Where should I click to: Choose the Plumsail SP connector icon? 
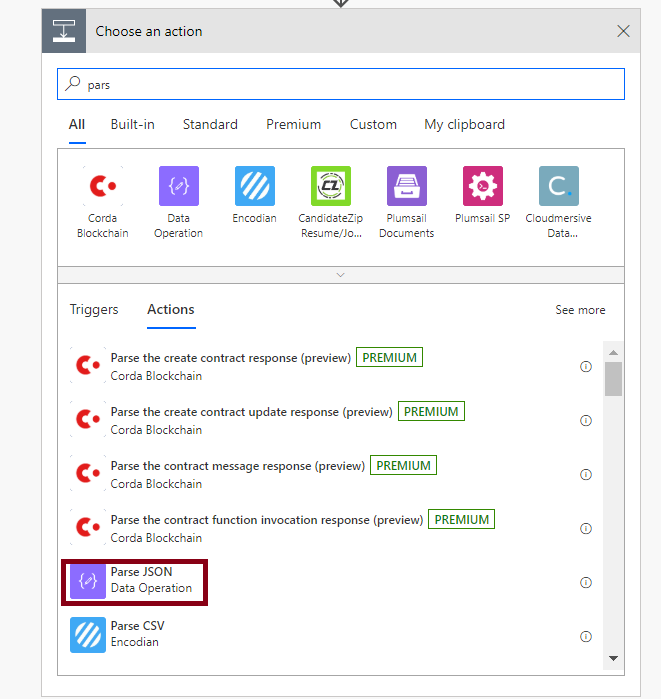point(483,186)
